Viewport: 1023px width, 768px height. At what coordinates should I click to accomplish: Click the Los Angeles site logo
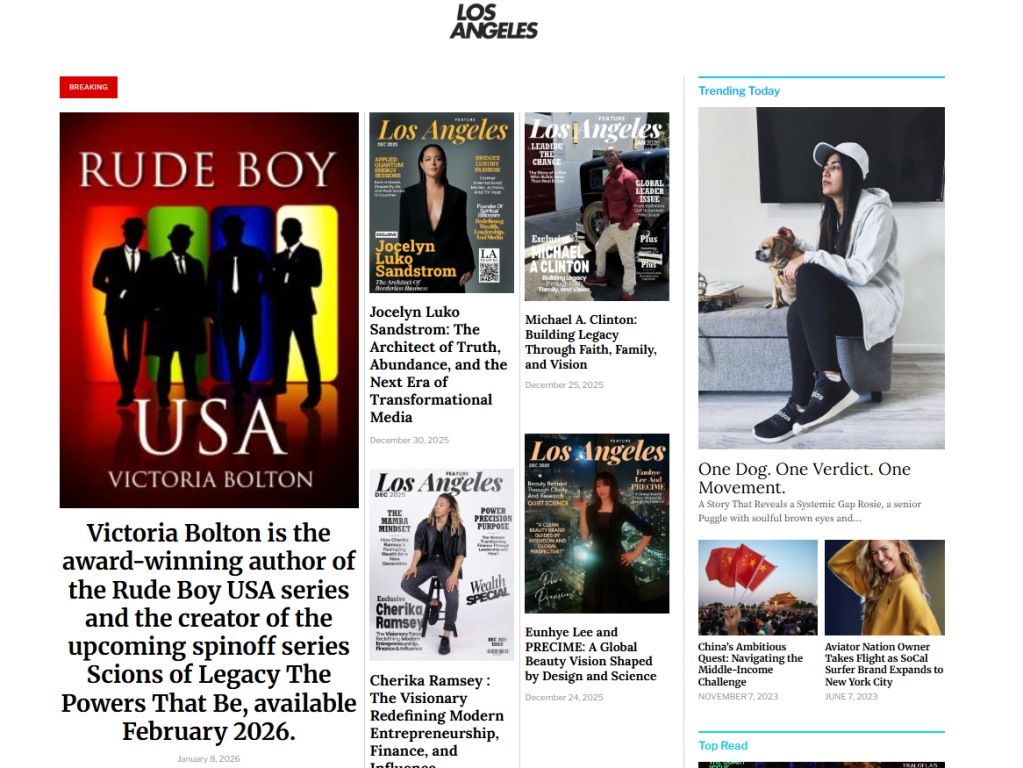coord(494,21)
